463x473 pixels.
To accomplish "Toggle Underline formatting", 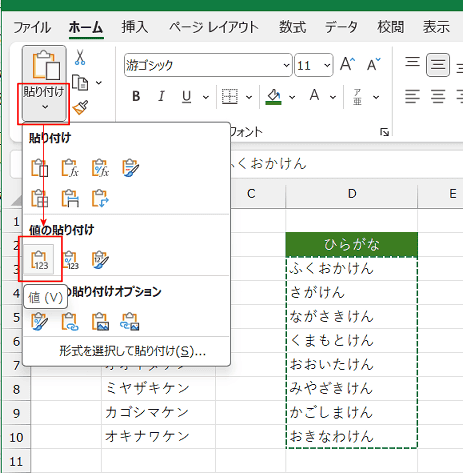I will pos(187,97).
